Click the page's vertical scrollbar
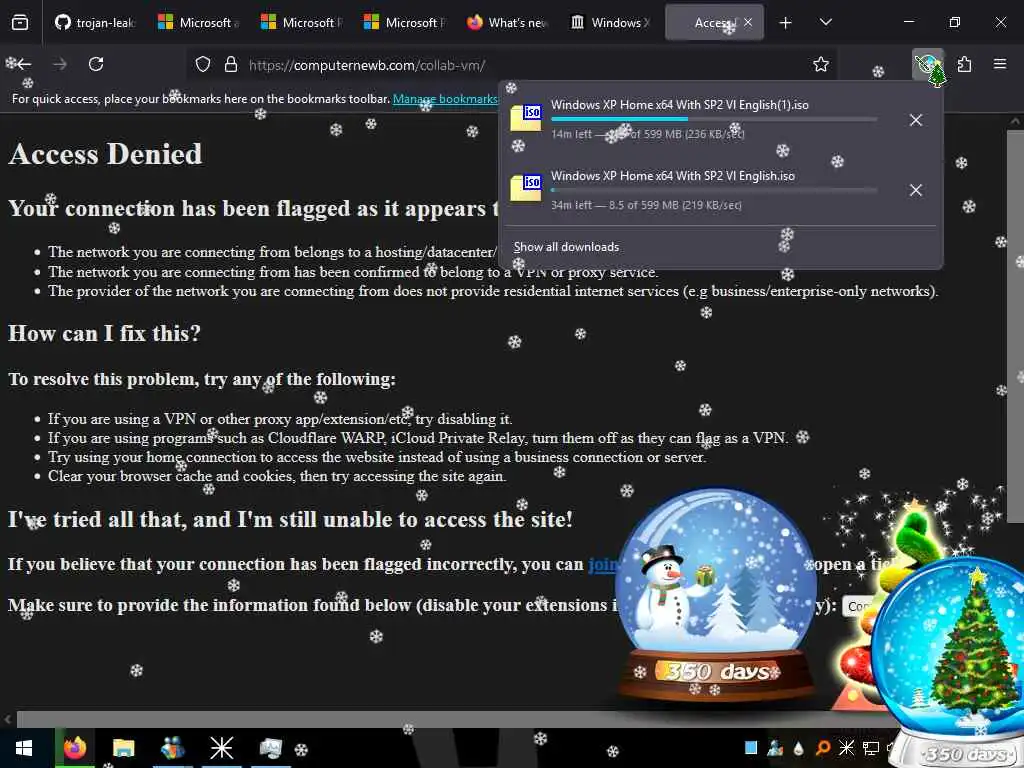 [1016, 327]
